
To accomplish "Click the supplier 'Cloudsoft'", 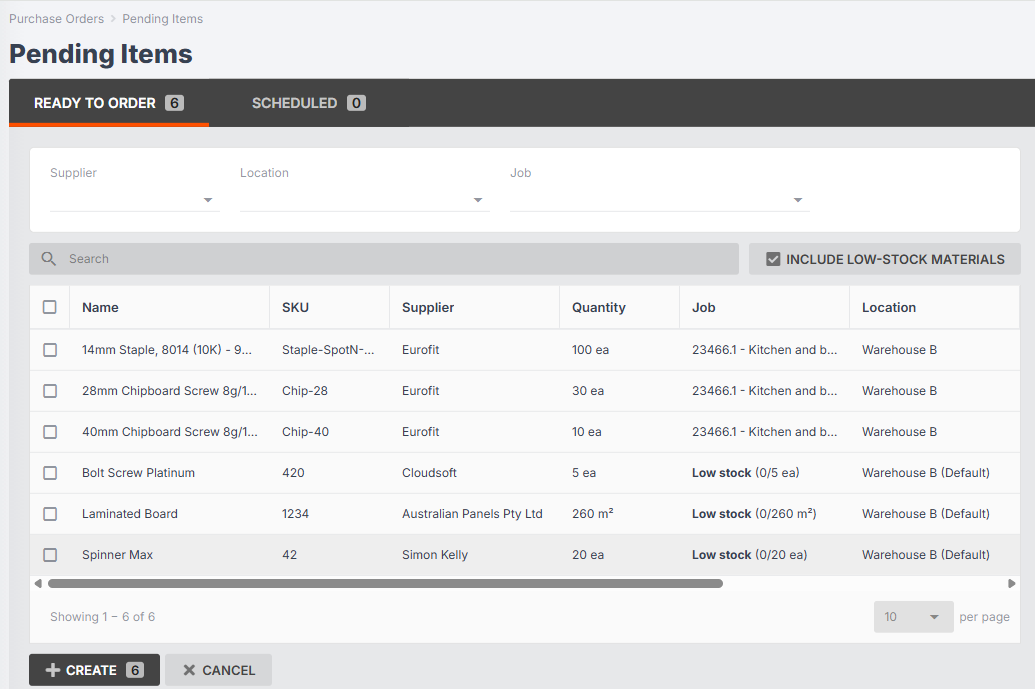I will tap(430, 473).
